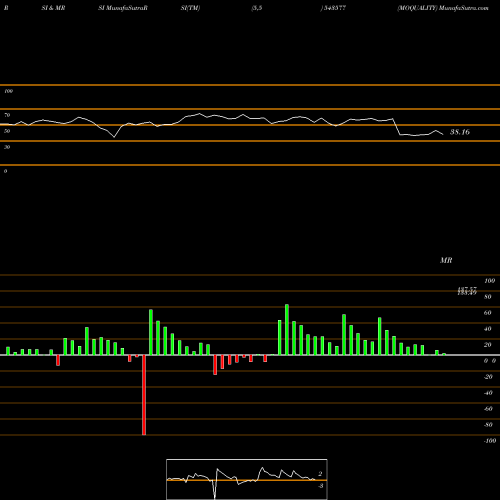Screen dimensions: 500x500
Task: Click the RSI axis label 30
Action: [x=7, y=147]
